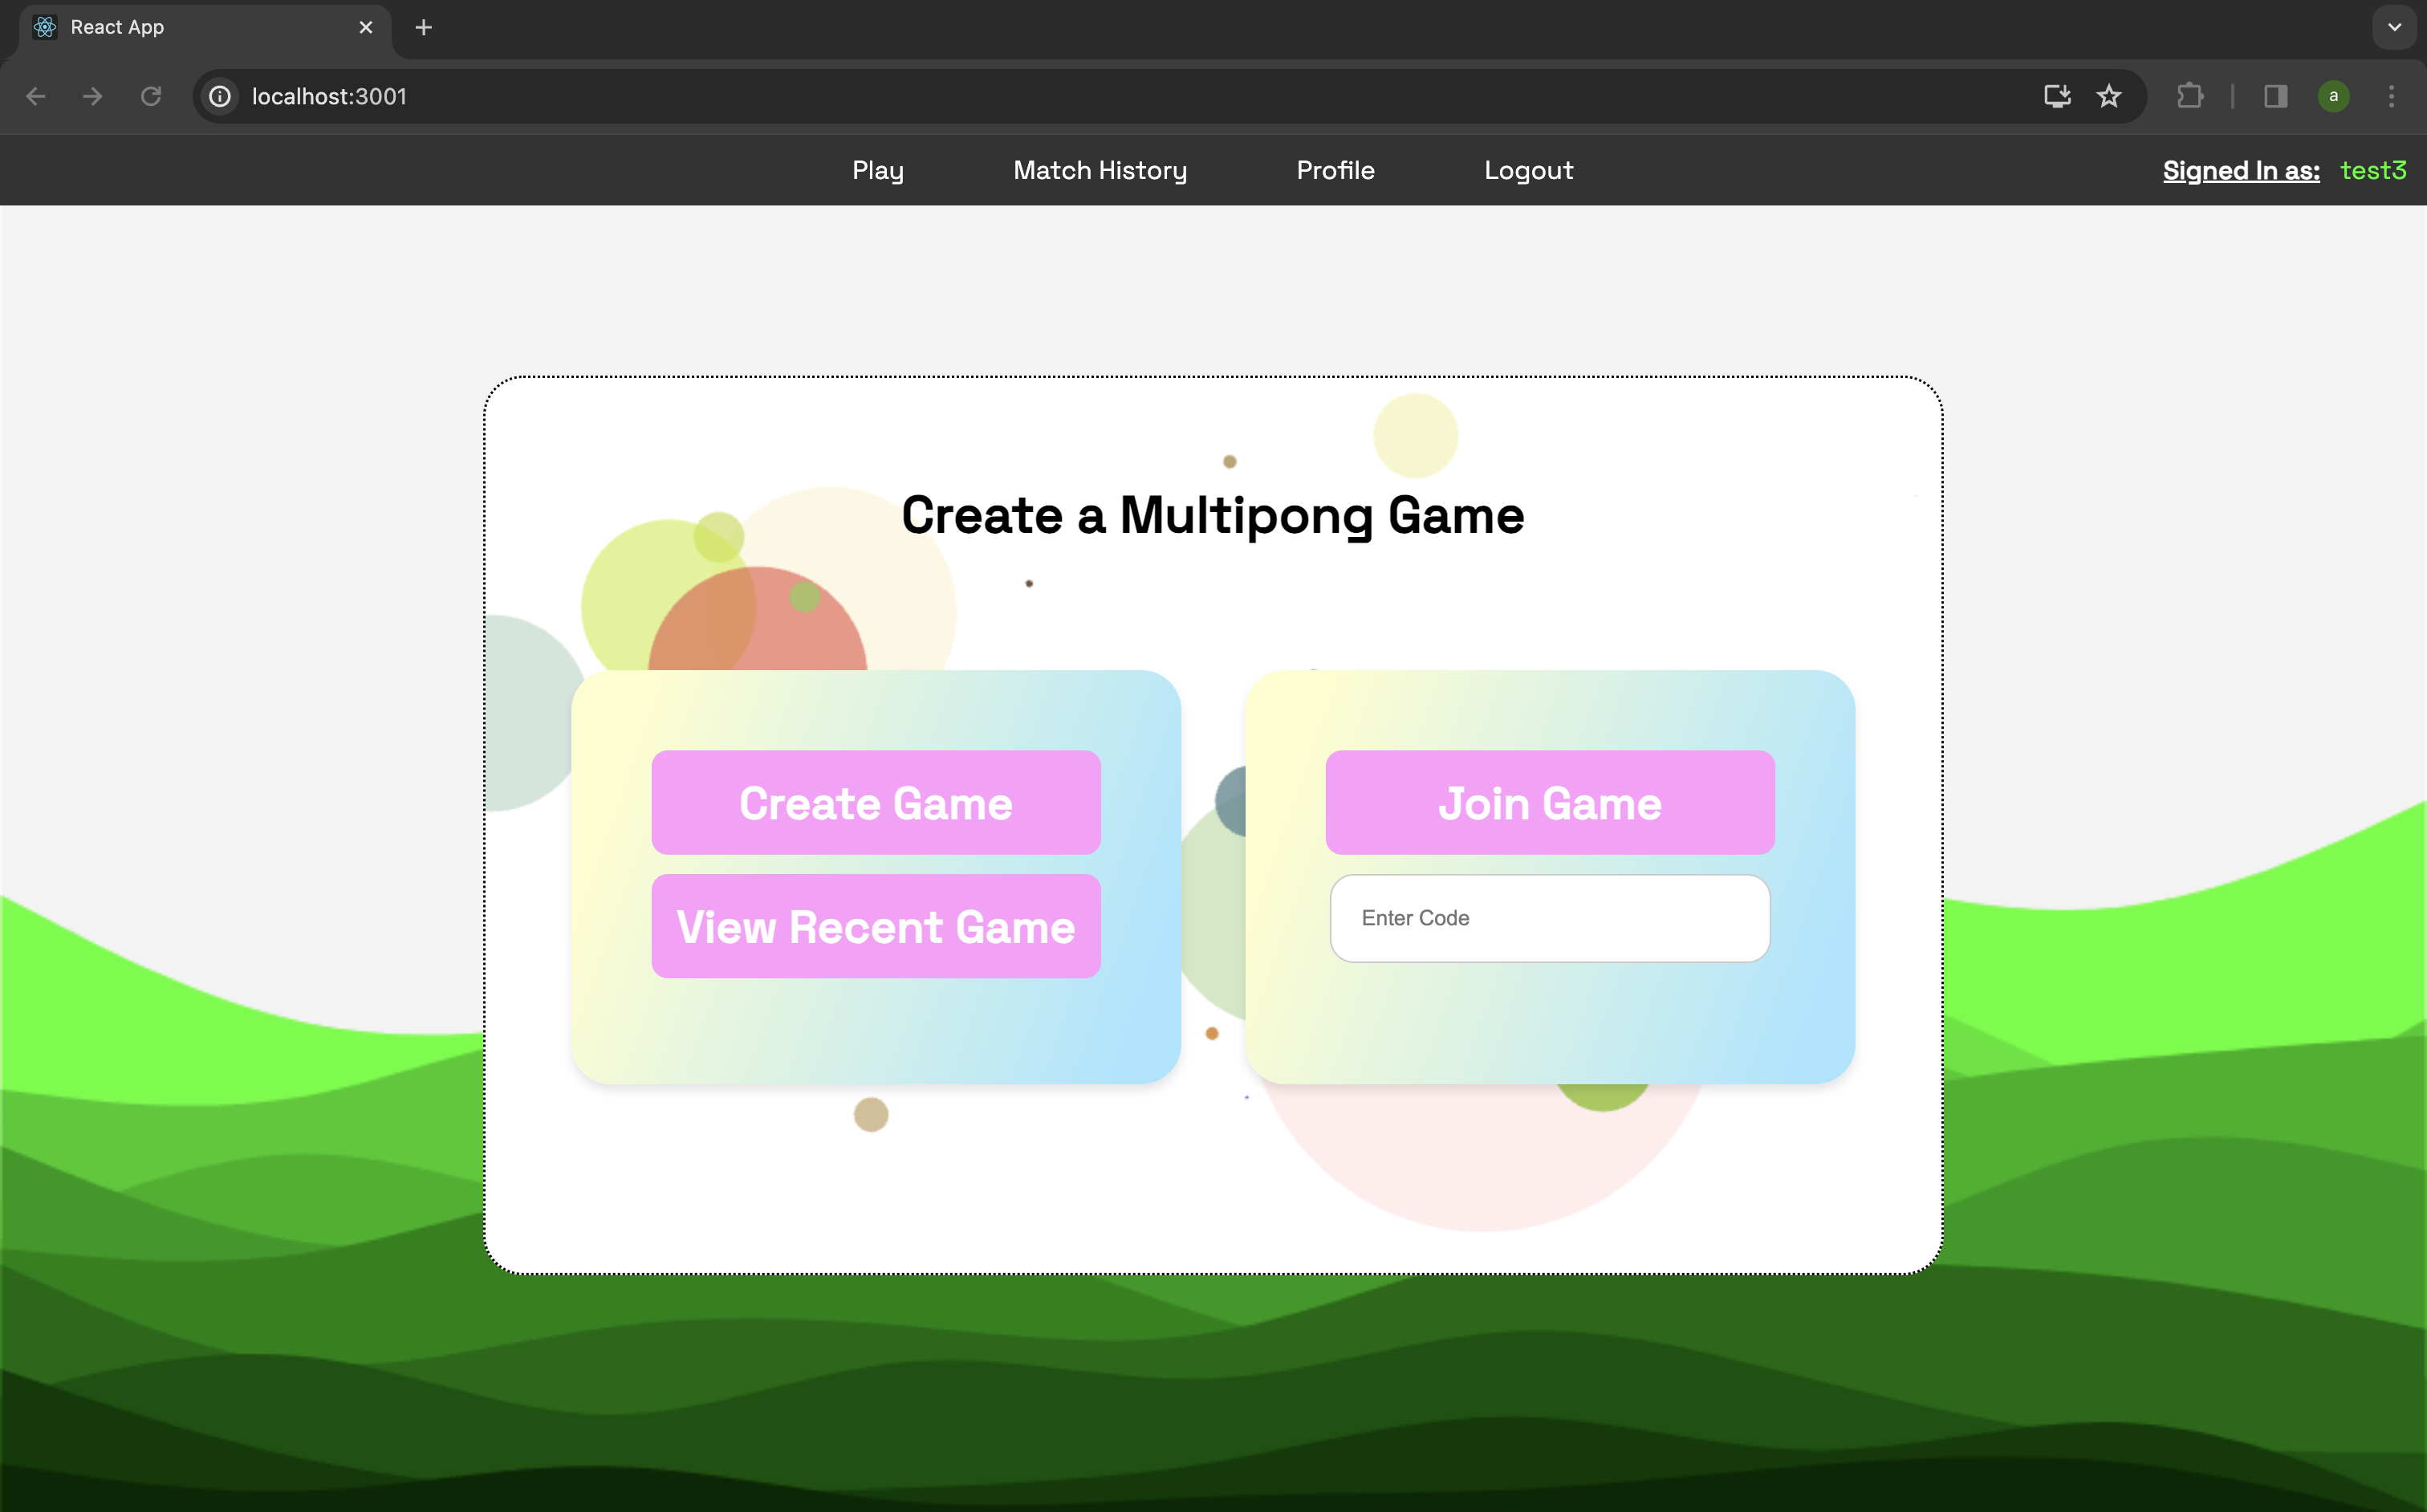Close the React App tab

pyautogui.click(x=366, y=27)
